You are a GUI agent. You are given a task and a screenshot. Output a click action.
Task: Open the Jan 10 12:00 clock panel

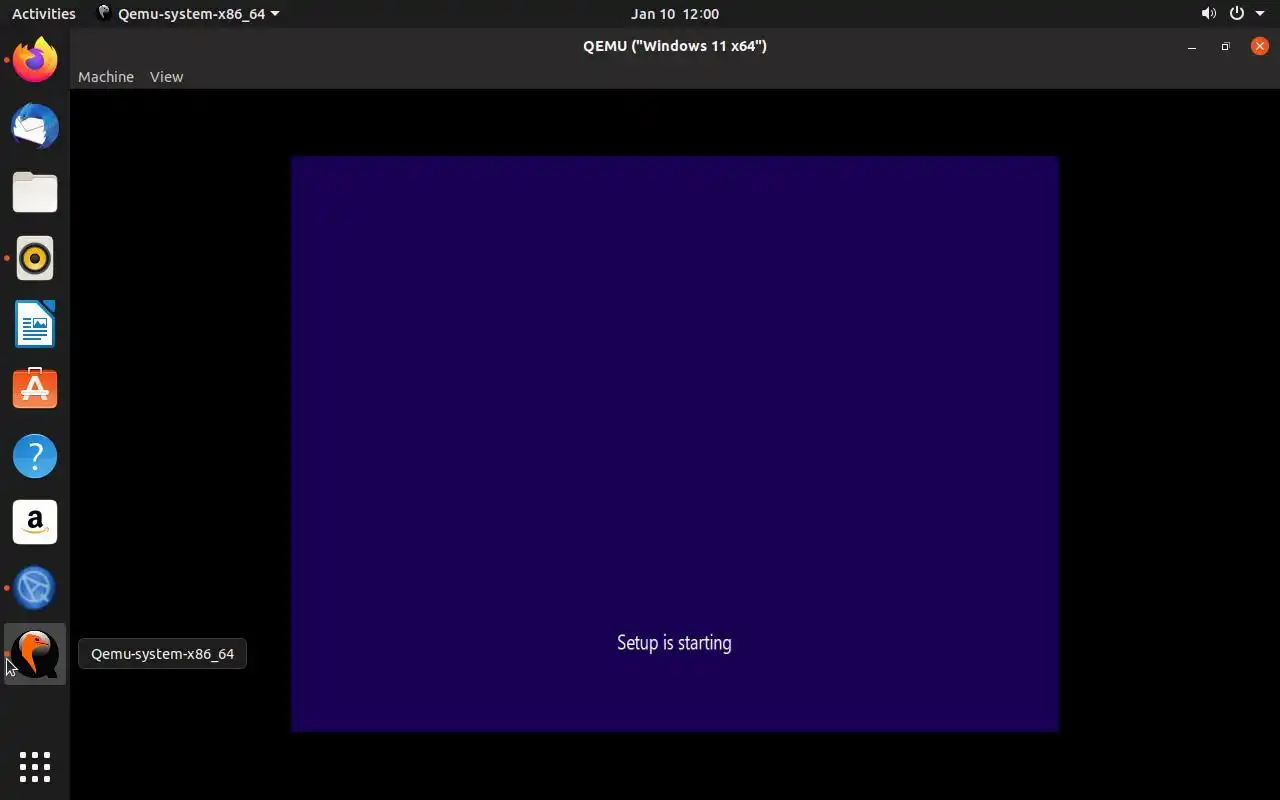pos(675,14)
